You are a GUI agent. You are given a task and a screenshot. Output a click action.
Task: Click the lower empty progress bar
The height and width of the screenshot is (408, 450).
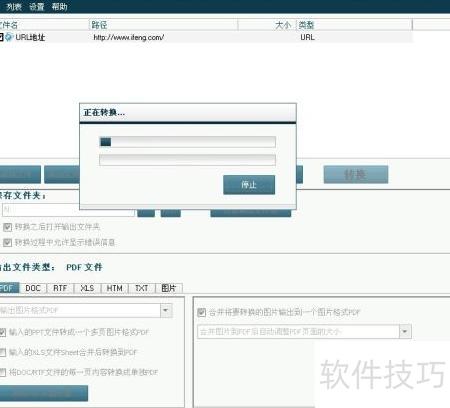[x=187, y=160]
